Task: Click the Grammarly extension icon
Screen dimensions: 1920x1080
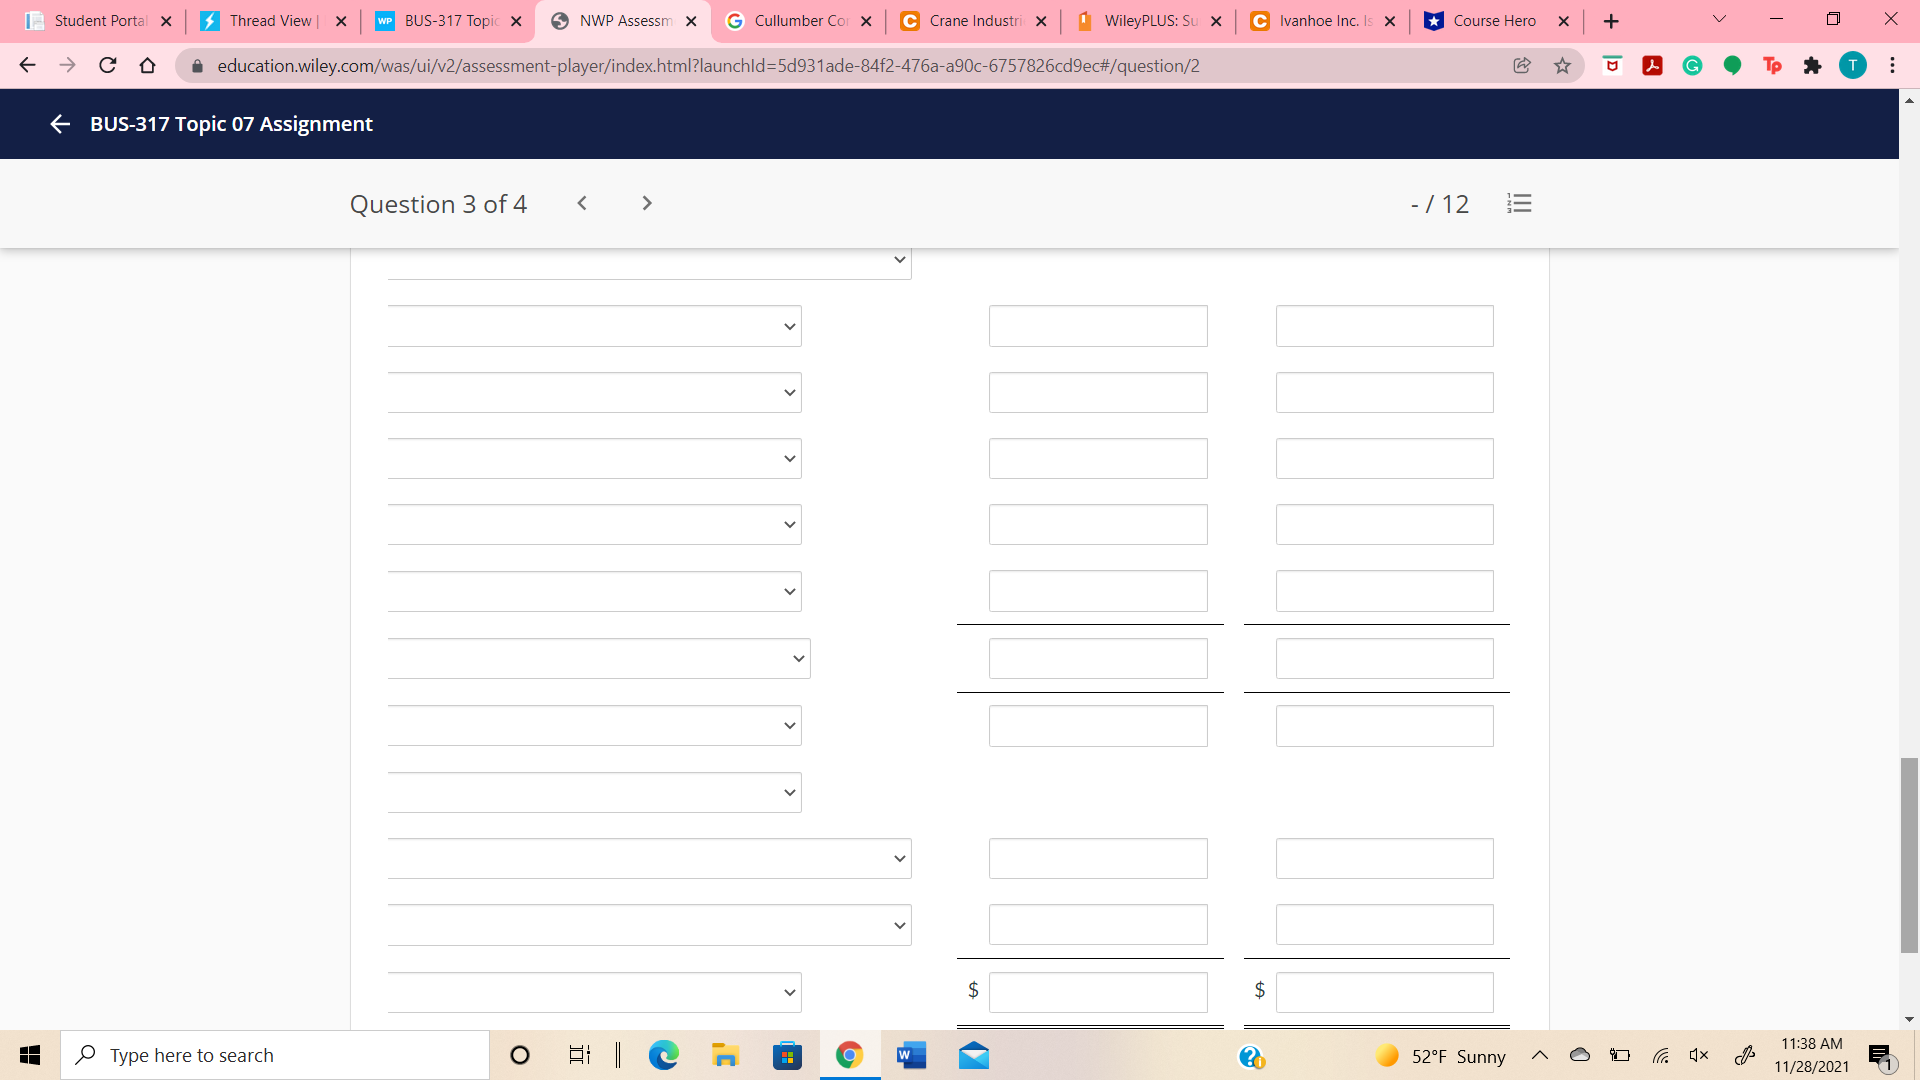Action: pyautogui.click(x=1692, y=66)
